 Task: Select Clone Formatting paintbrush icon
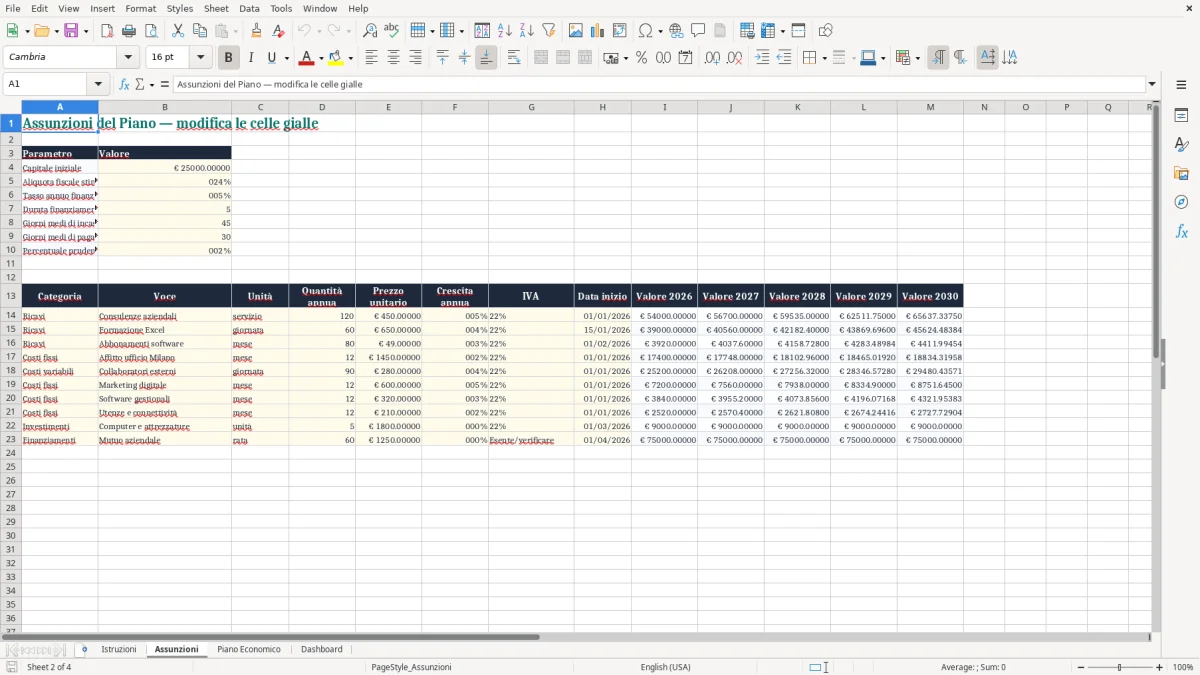[256, 31]
